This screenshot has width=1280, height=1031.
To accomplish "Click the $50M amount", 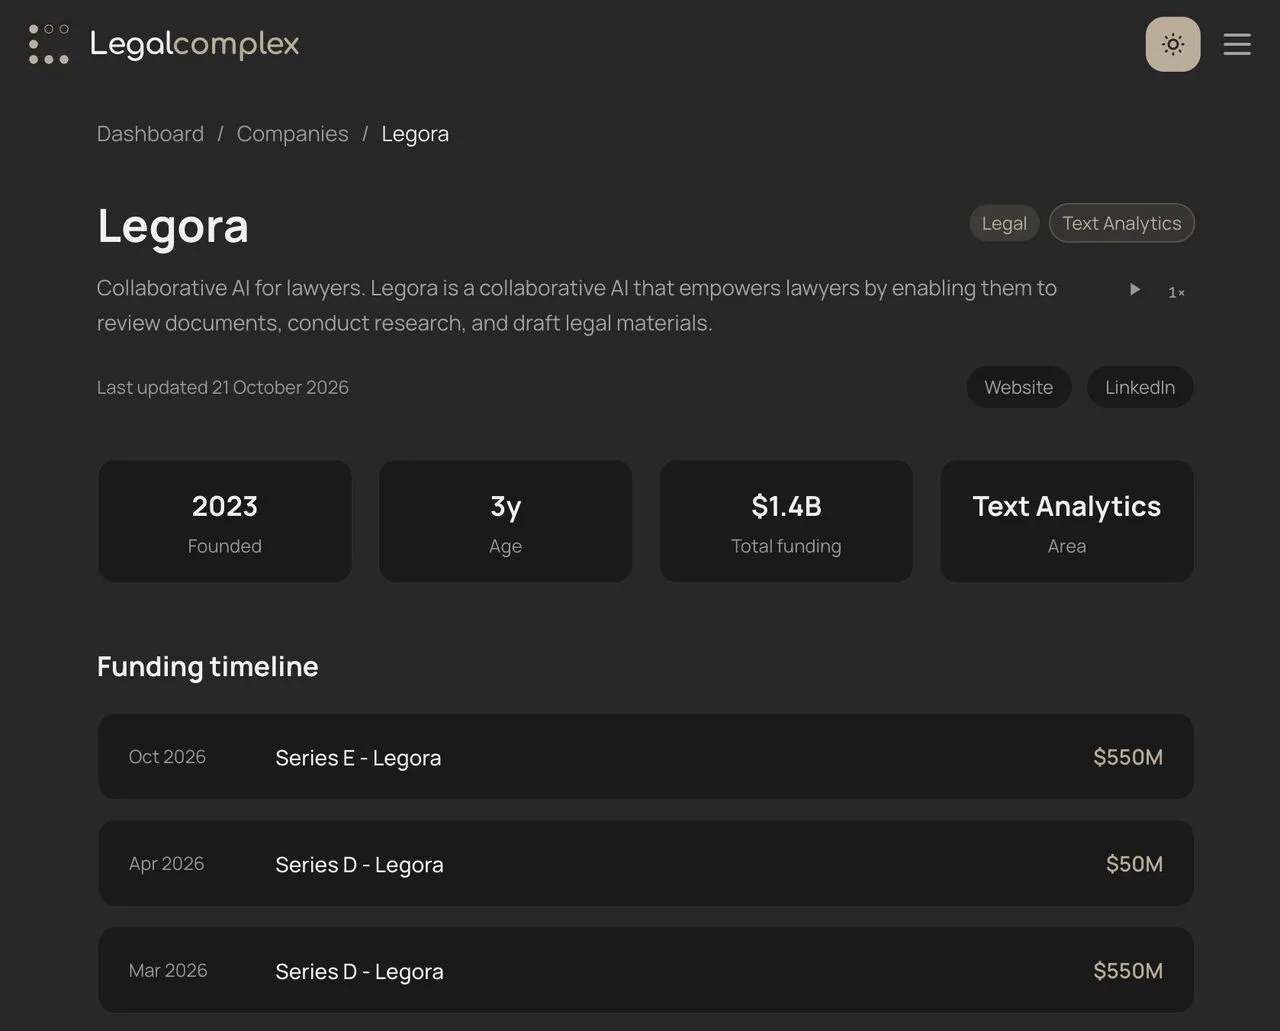I will [1134, 864].
